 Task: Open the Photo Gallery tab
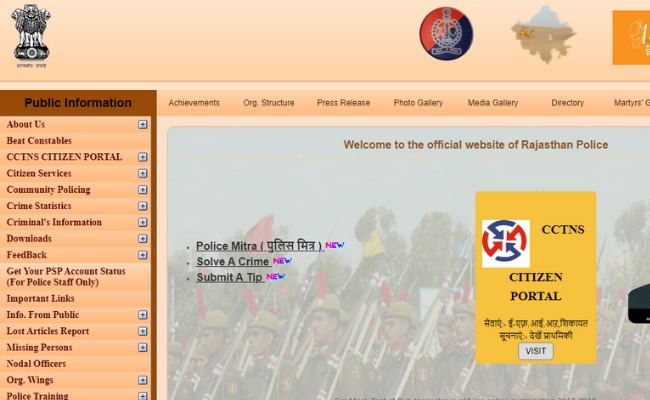coord(418,103)
